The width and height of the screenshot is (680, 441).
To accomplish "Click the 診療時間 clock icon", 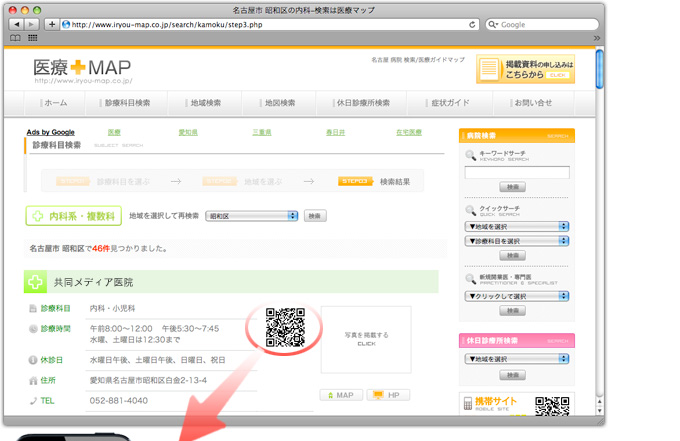I will (x=33, y=329).
